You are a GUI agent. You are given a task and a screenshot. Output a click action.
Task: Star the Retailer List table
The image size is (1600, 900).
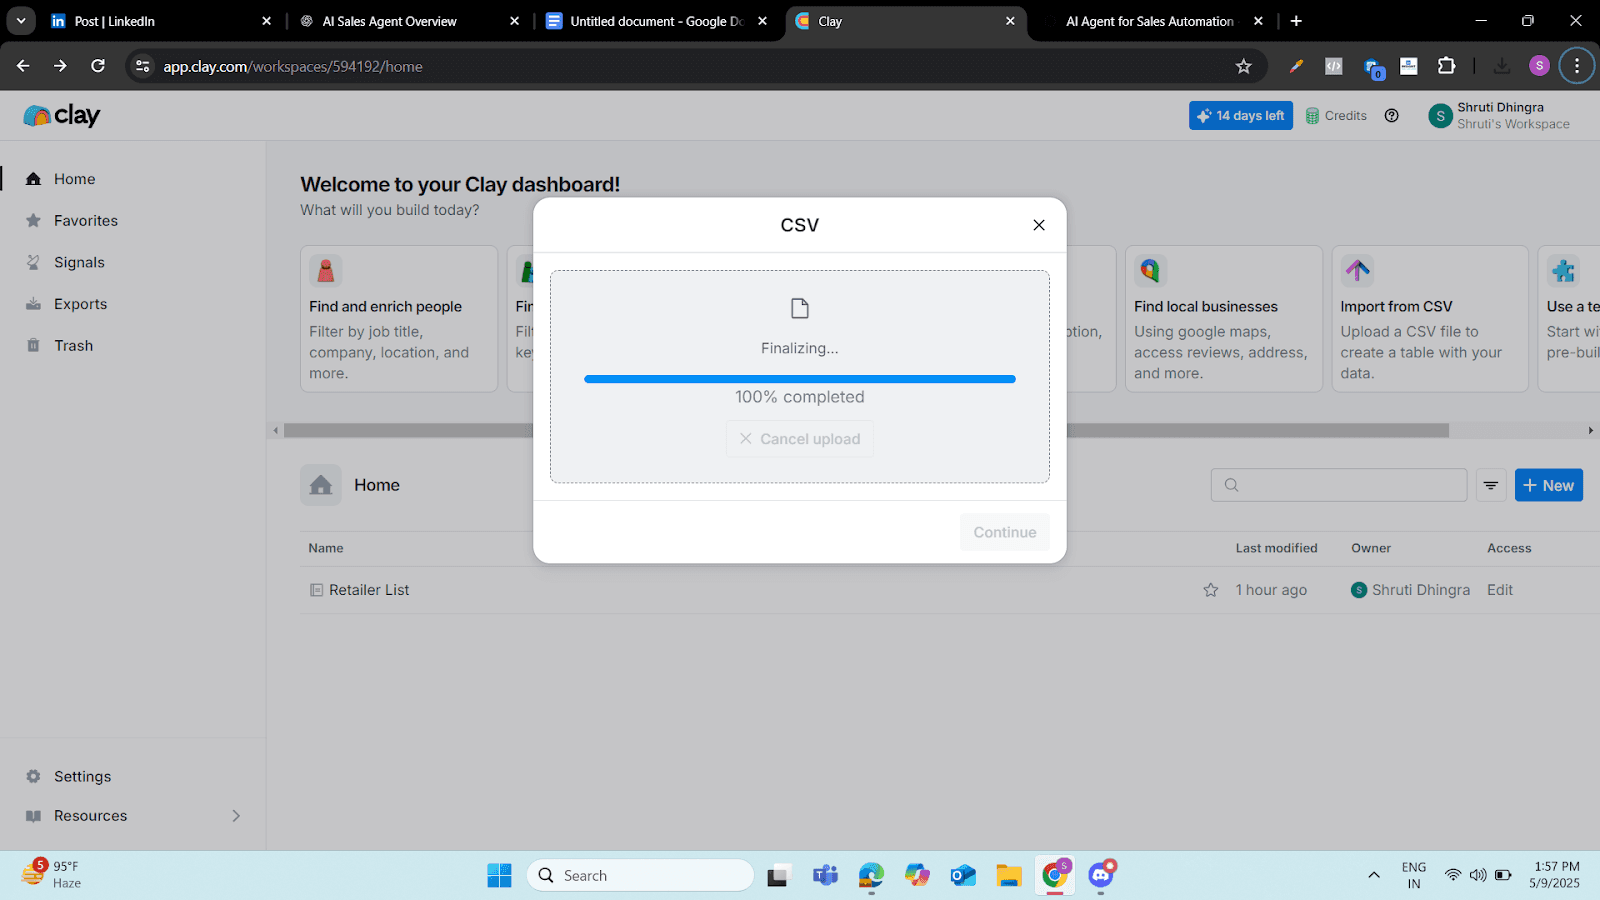pos(1211,590)
